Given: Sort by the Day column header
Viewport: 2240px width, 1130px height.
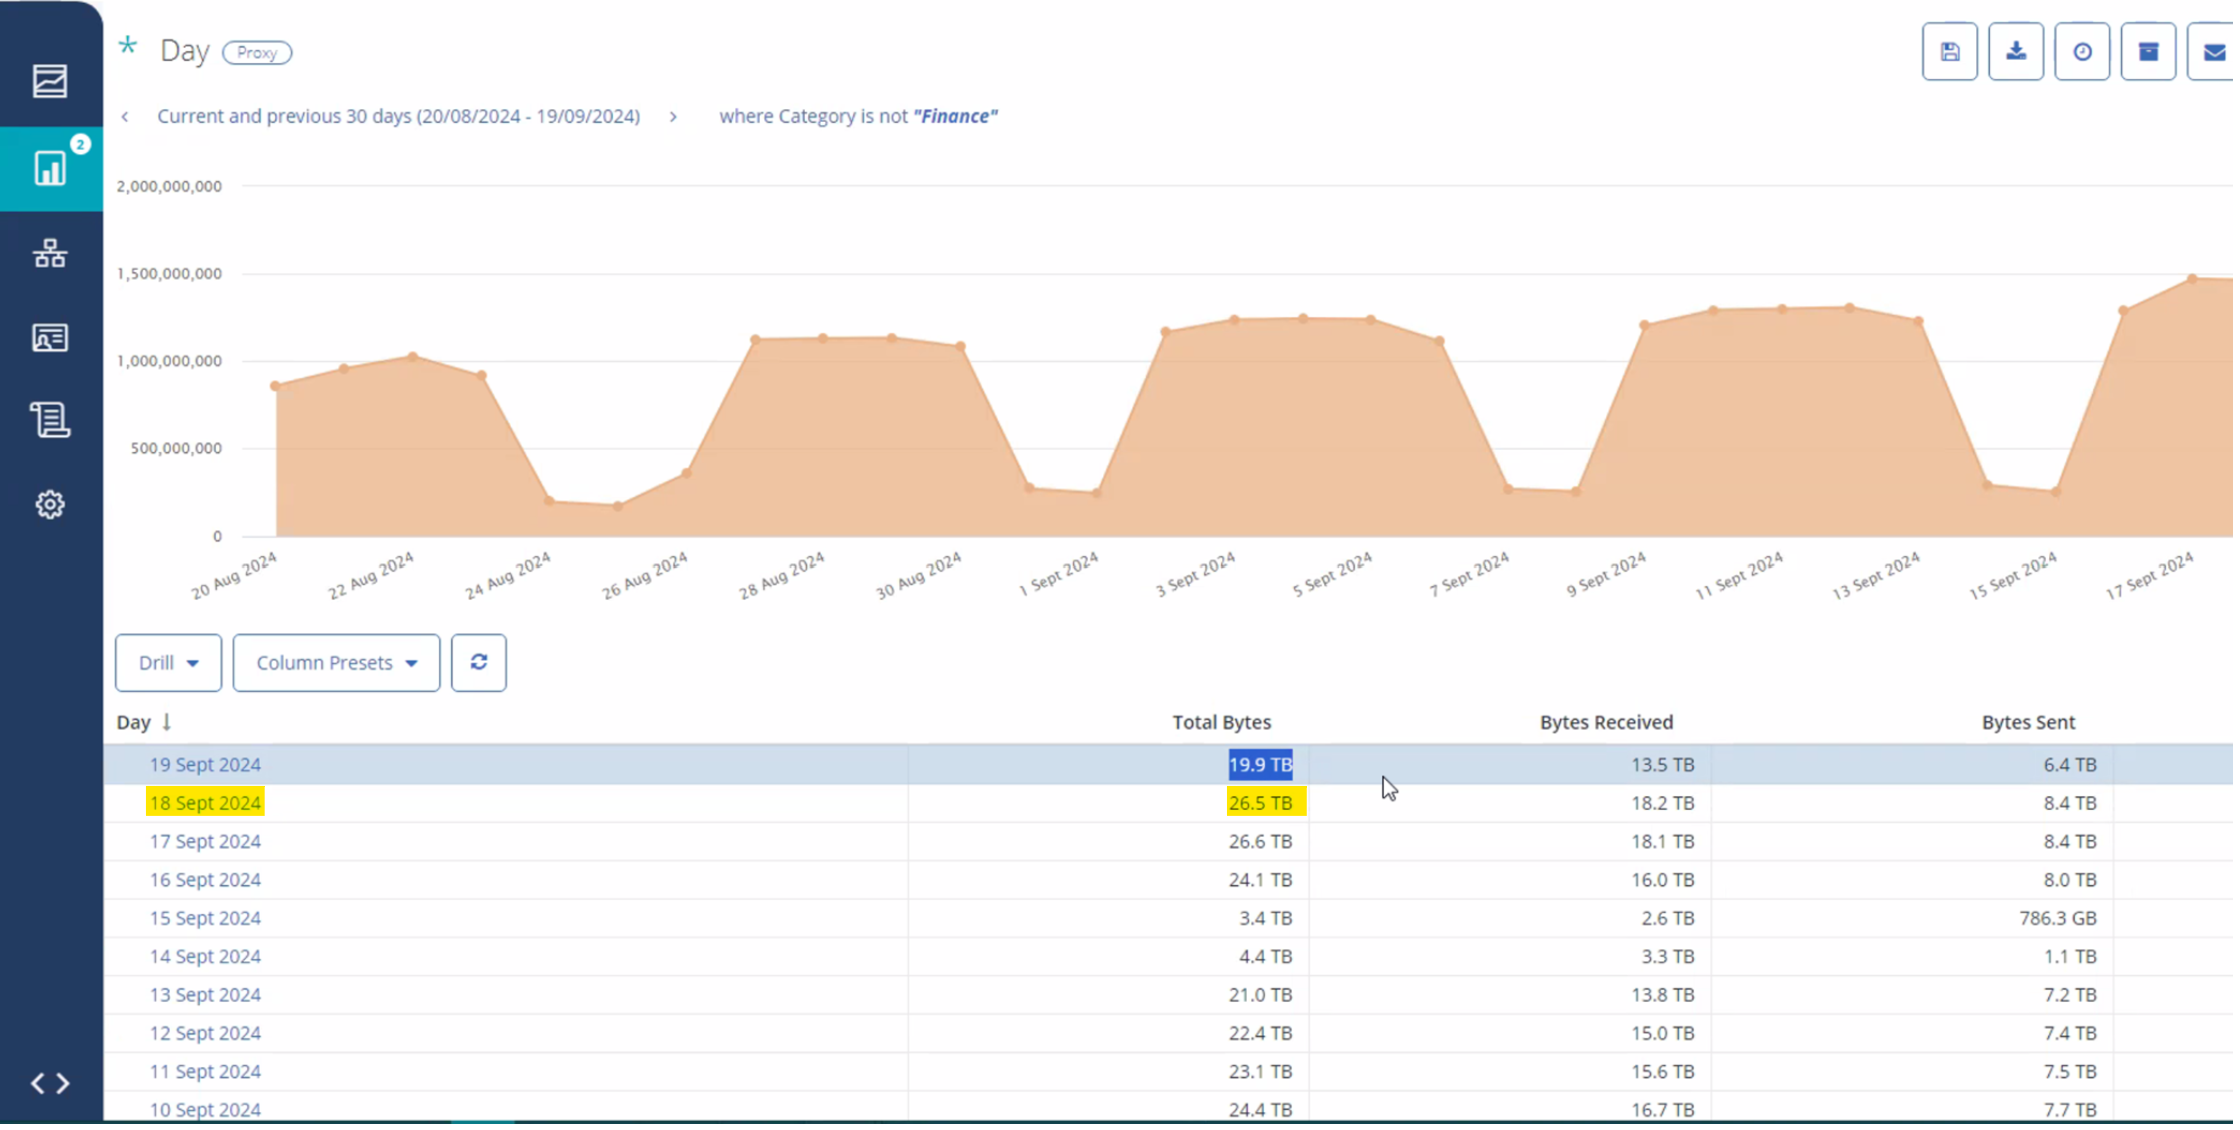Looking at the screenshot, I should [134, 724].
